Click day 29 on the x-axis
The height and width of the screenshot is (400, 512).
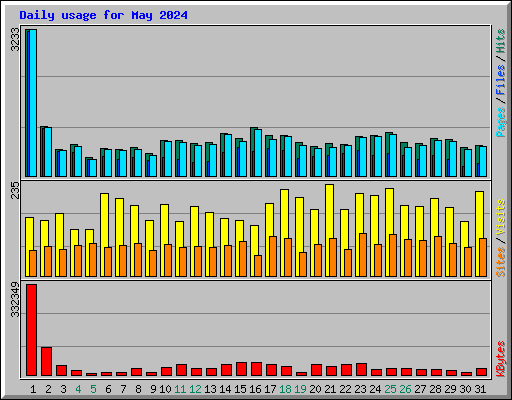450,389
